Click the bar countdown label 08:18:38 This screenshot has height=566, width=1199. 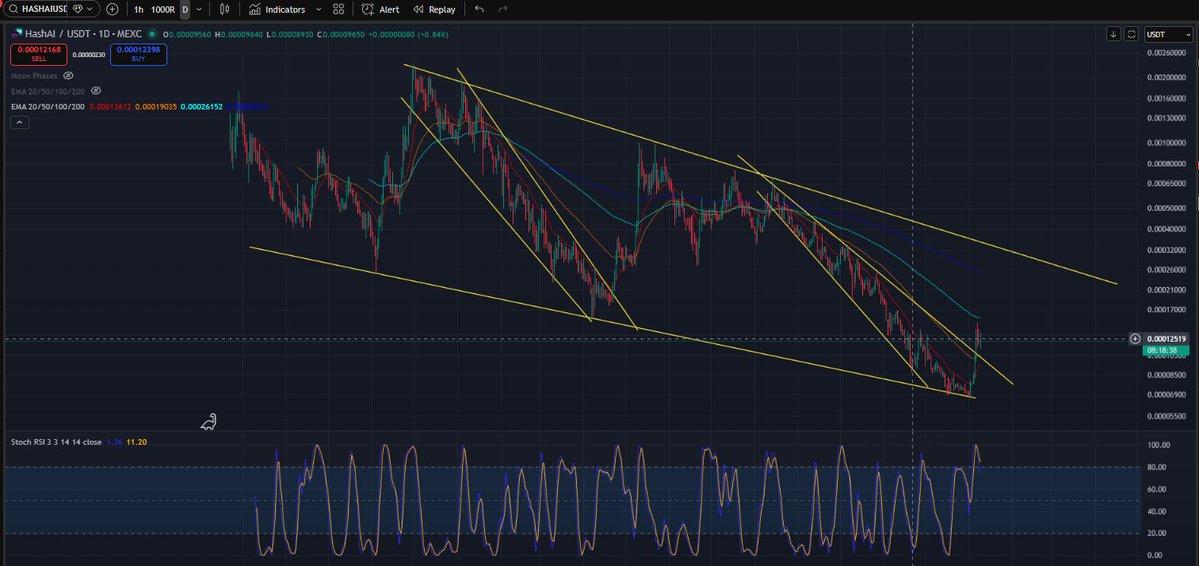(1165, 350)
